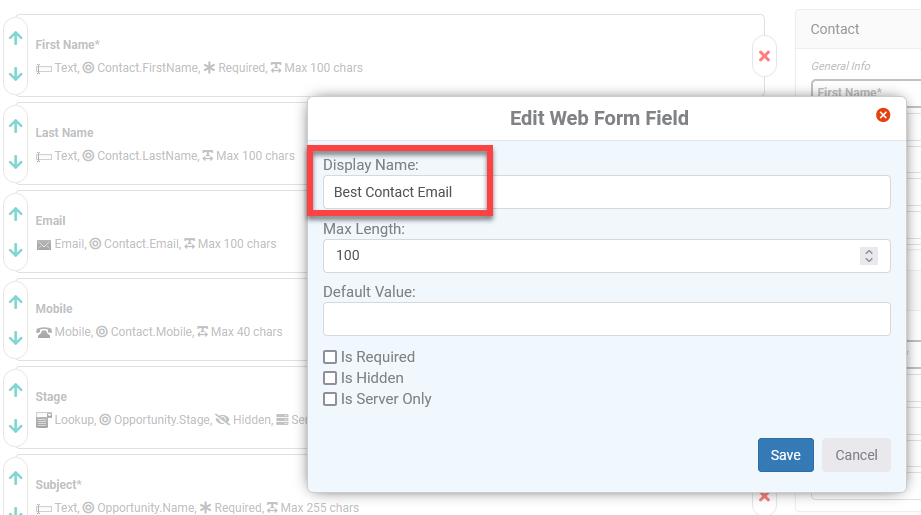Move Email field down with arrow
Screen dimensions: 921x515
16,250
